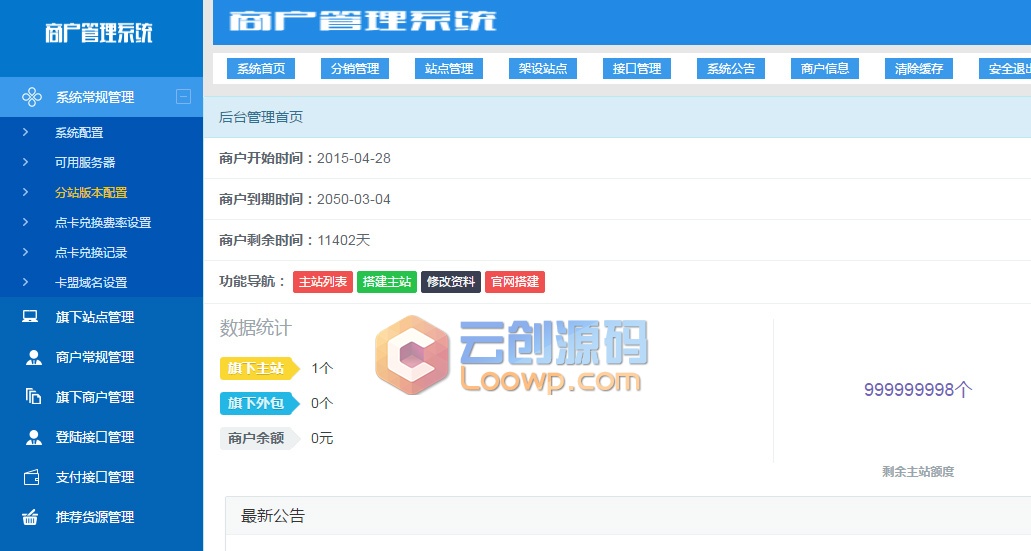Click the yellow 旗下主站 tag
The image size is (1031, 551).
point(259,368)
